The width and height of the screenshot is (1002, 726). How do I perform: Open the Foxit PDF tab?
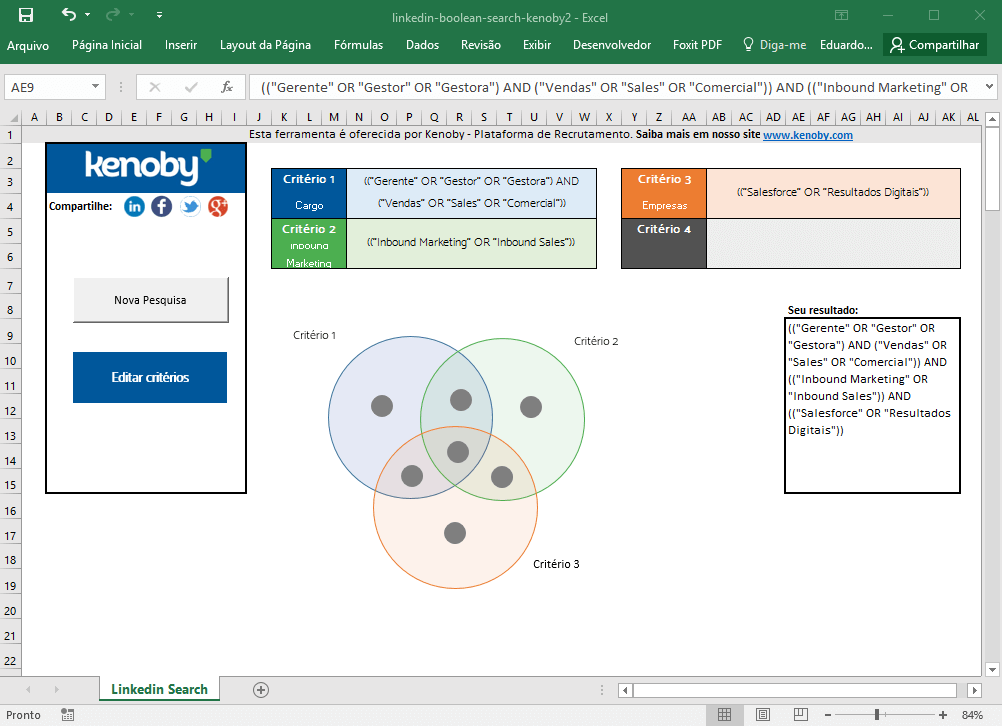[x=697, y=45]
